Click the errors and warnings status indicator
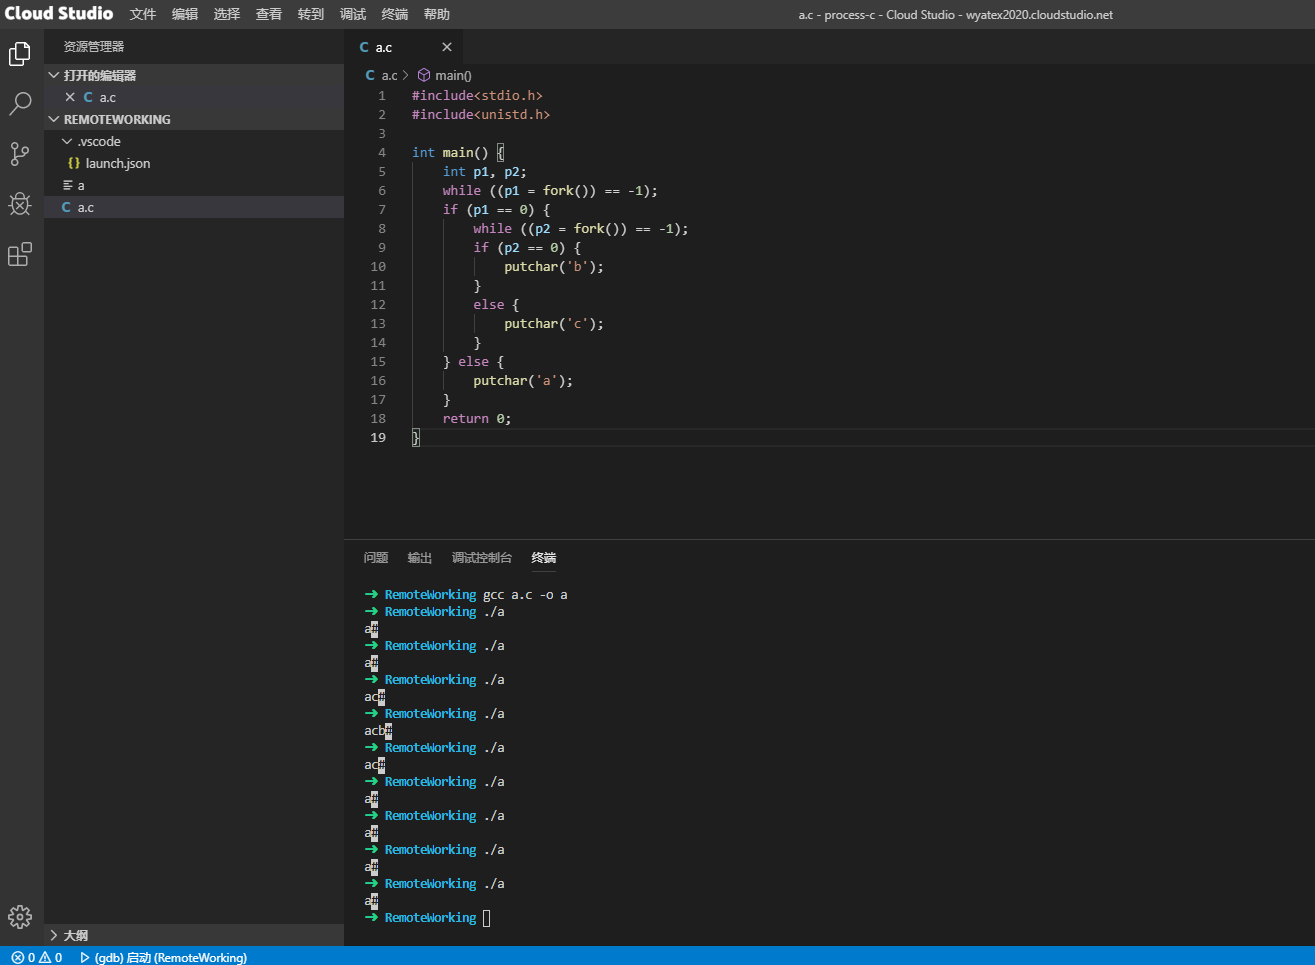Screen dimensions: 1315x965 coord(37,957)
